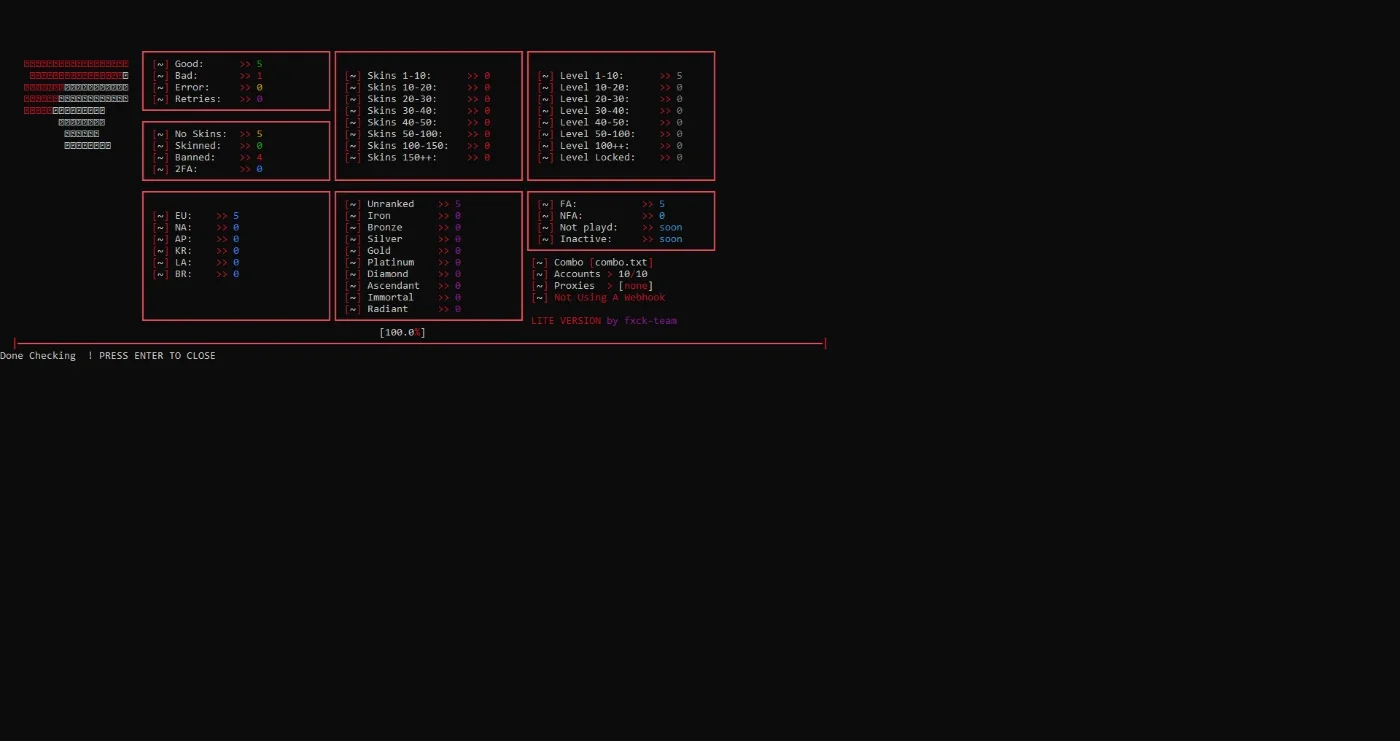1400x741 pixels.
Task: Select the "Ascendant" rank label
Action: [x=393, y=286]
